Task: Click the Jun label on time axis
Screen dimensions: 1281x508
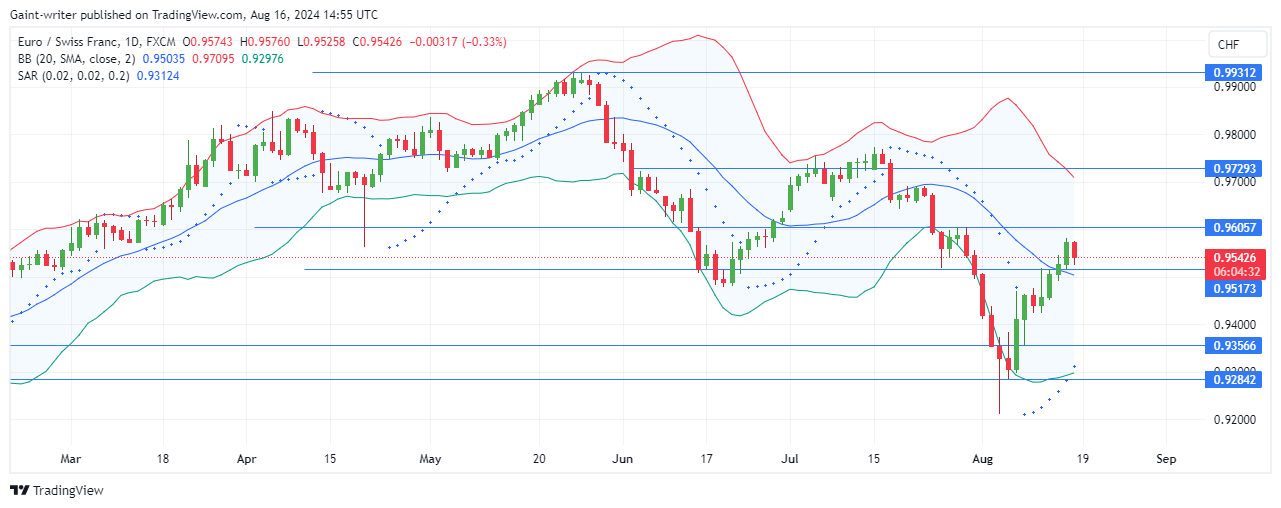Action: click(621, 459)
